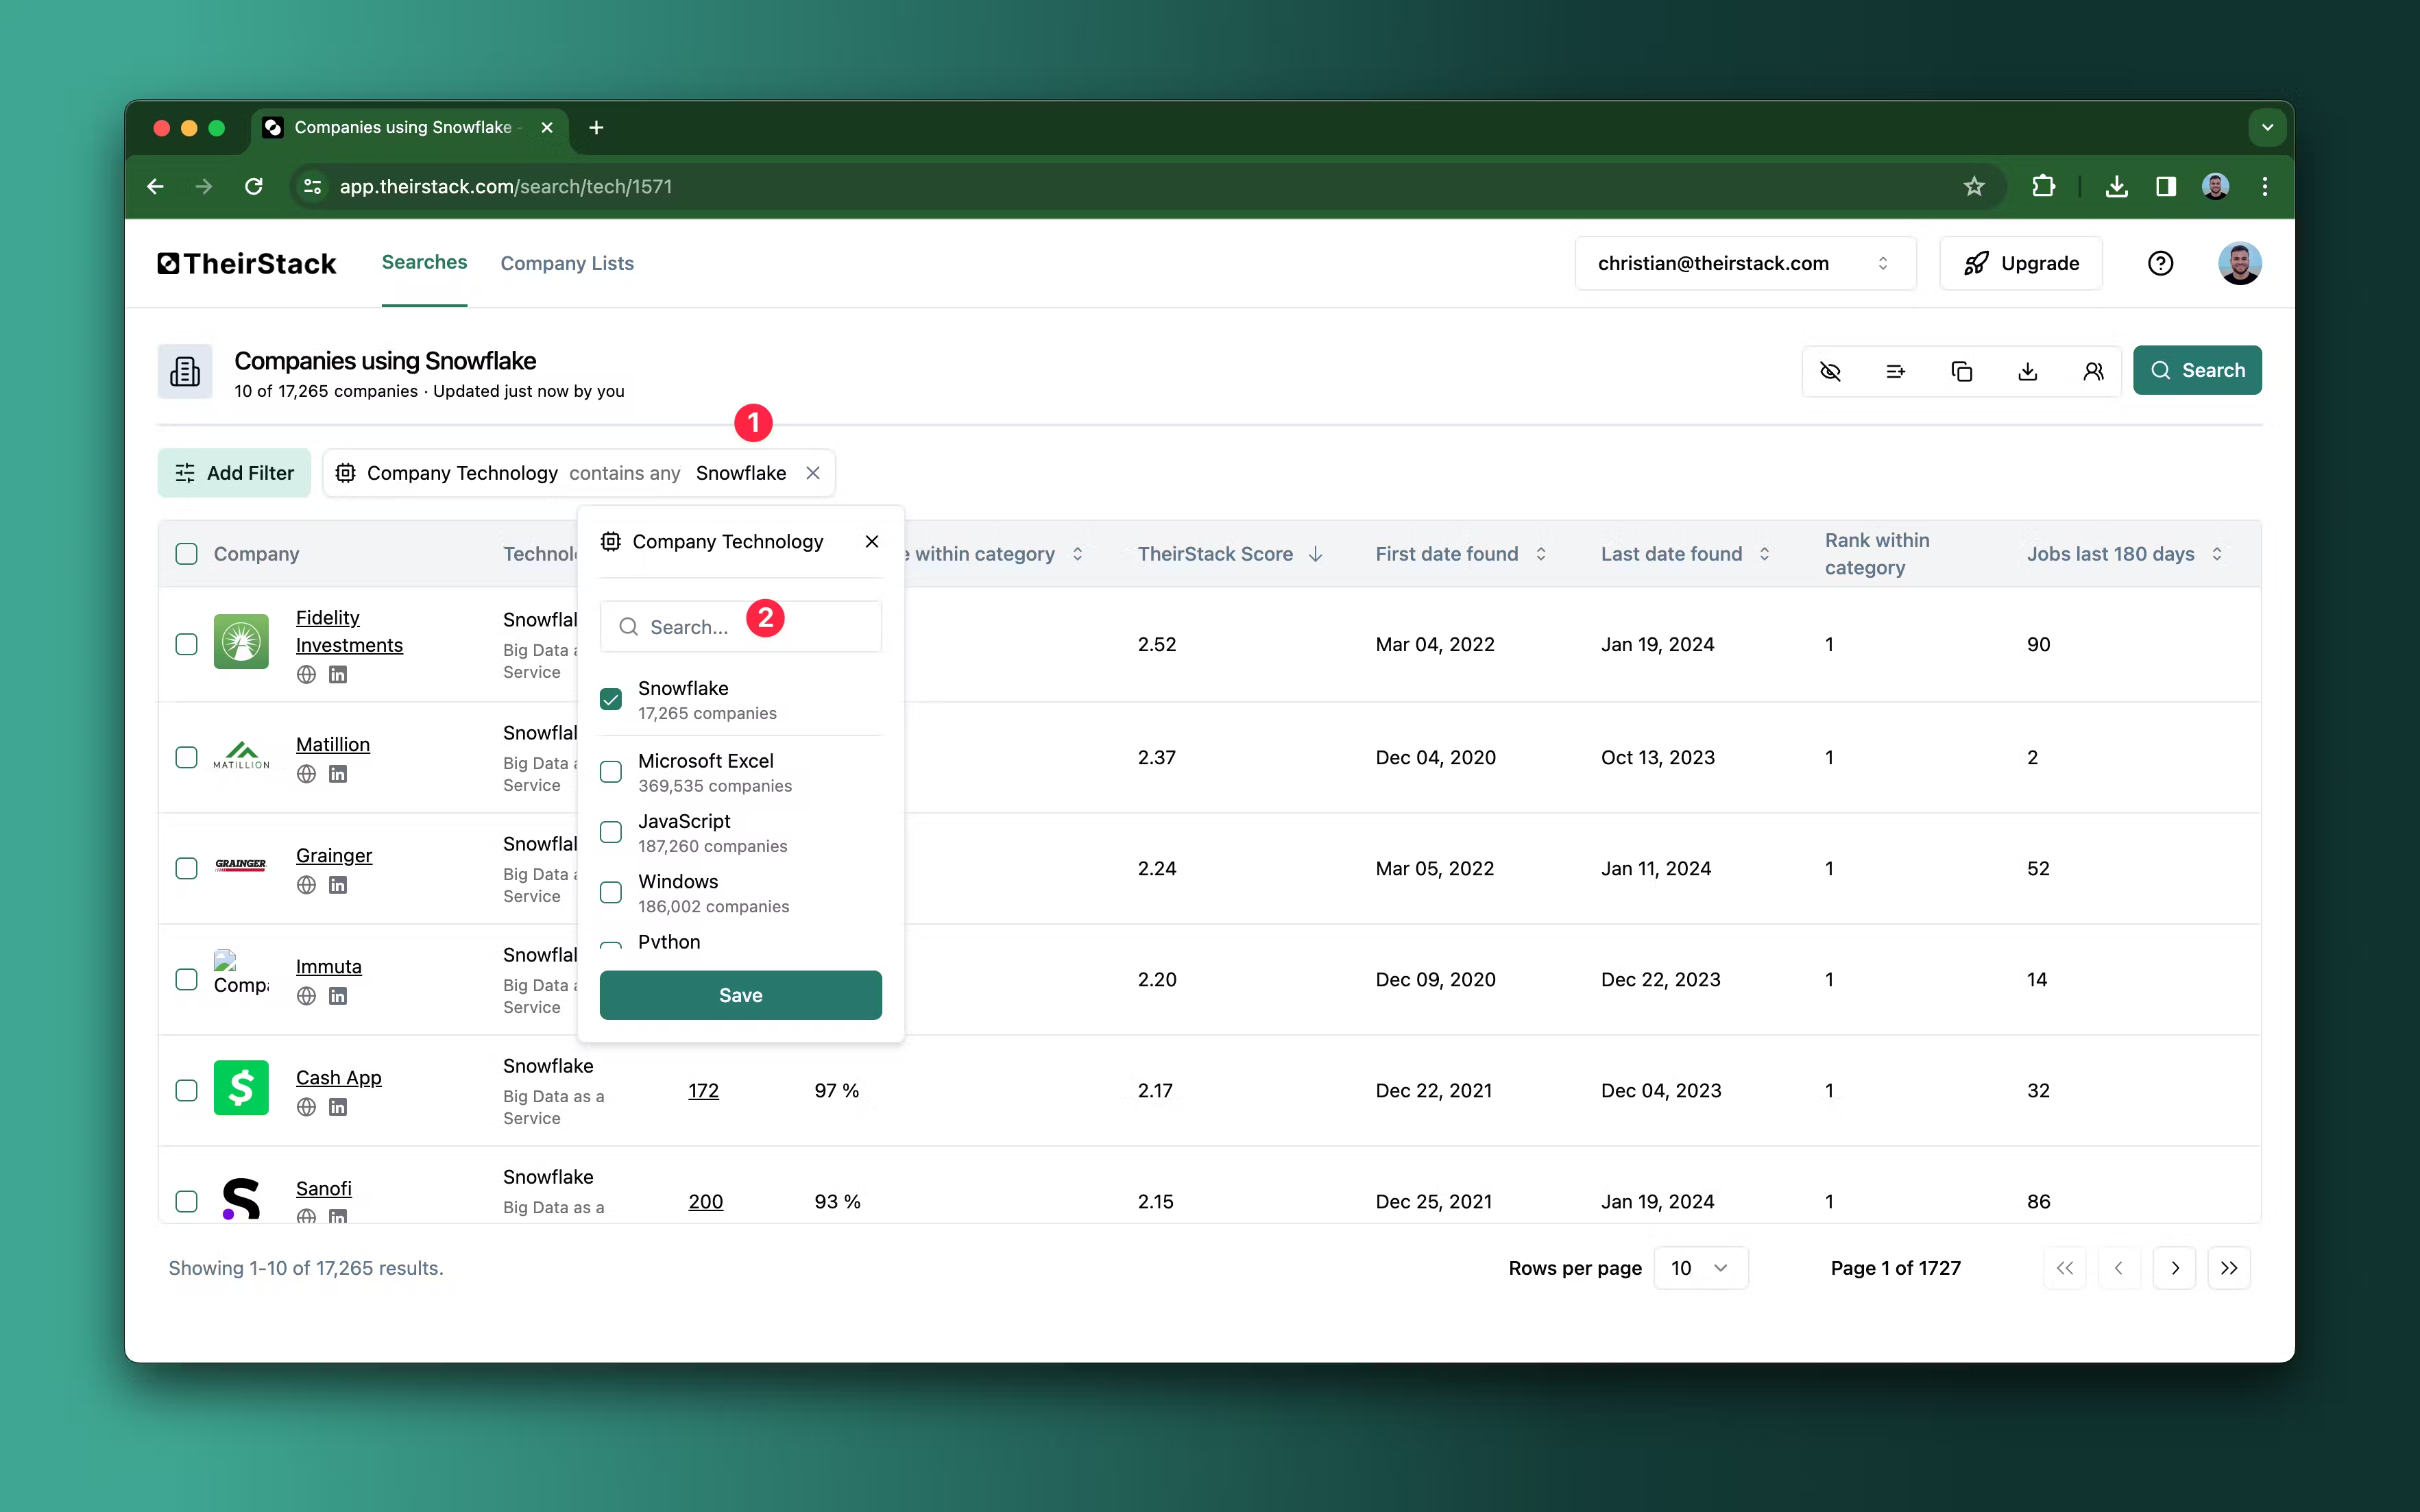
Task: Click the hide/eye-off icon in toolbar
Action: coord(1830,371)
